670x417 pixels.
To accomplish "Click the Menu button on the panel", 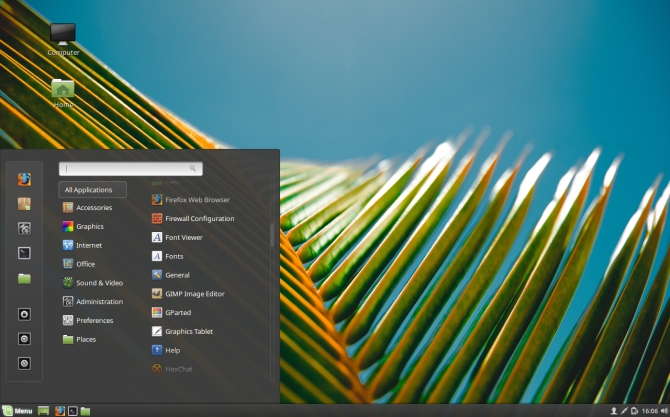I will [x=17, y=411].
